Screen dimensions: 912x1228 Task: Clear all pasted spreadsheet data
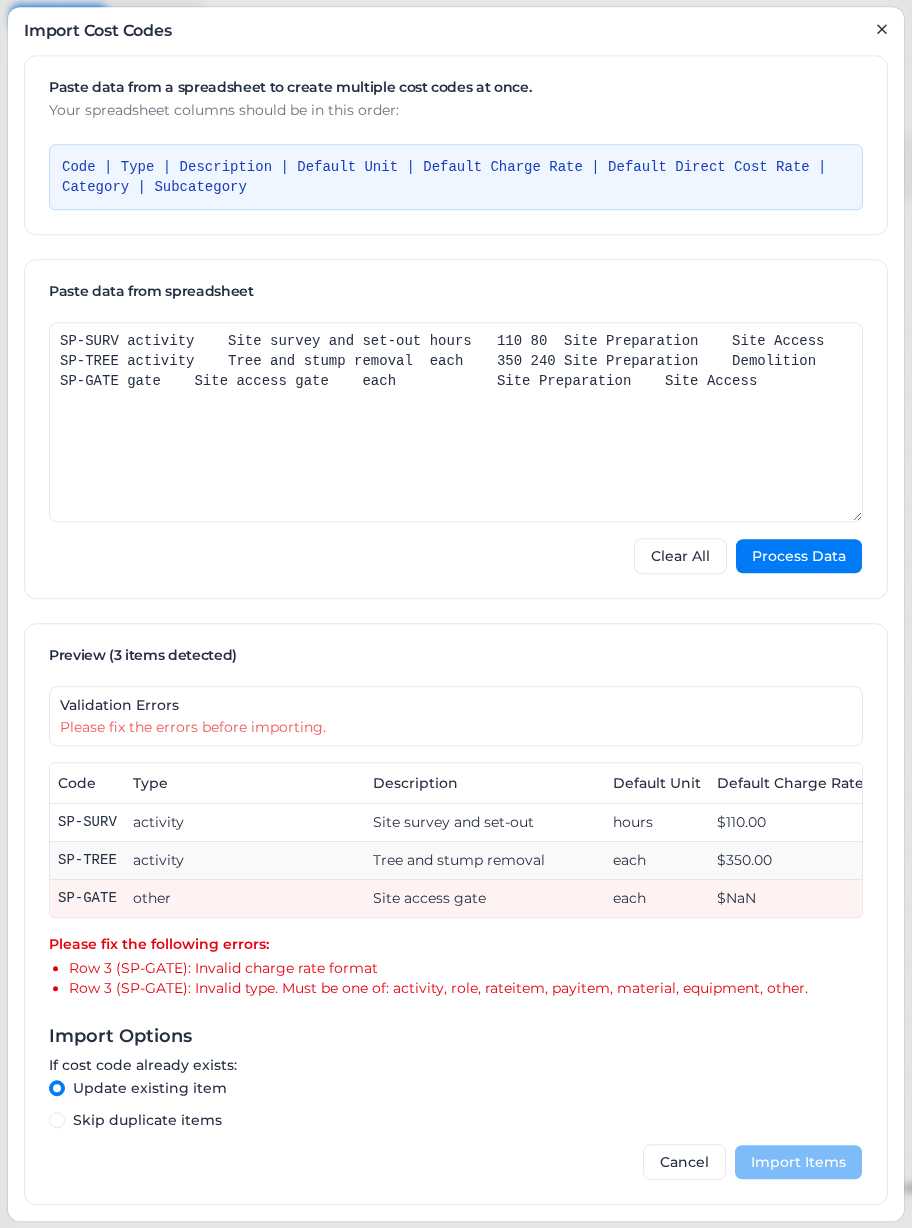point(680,556)
